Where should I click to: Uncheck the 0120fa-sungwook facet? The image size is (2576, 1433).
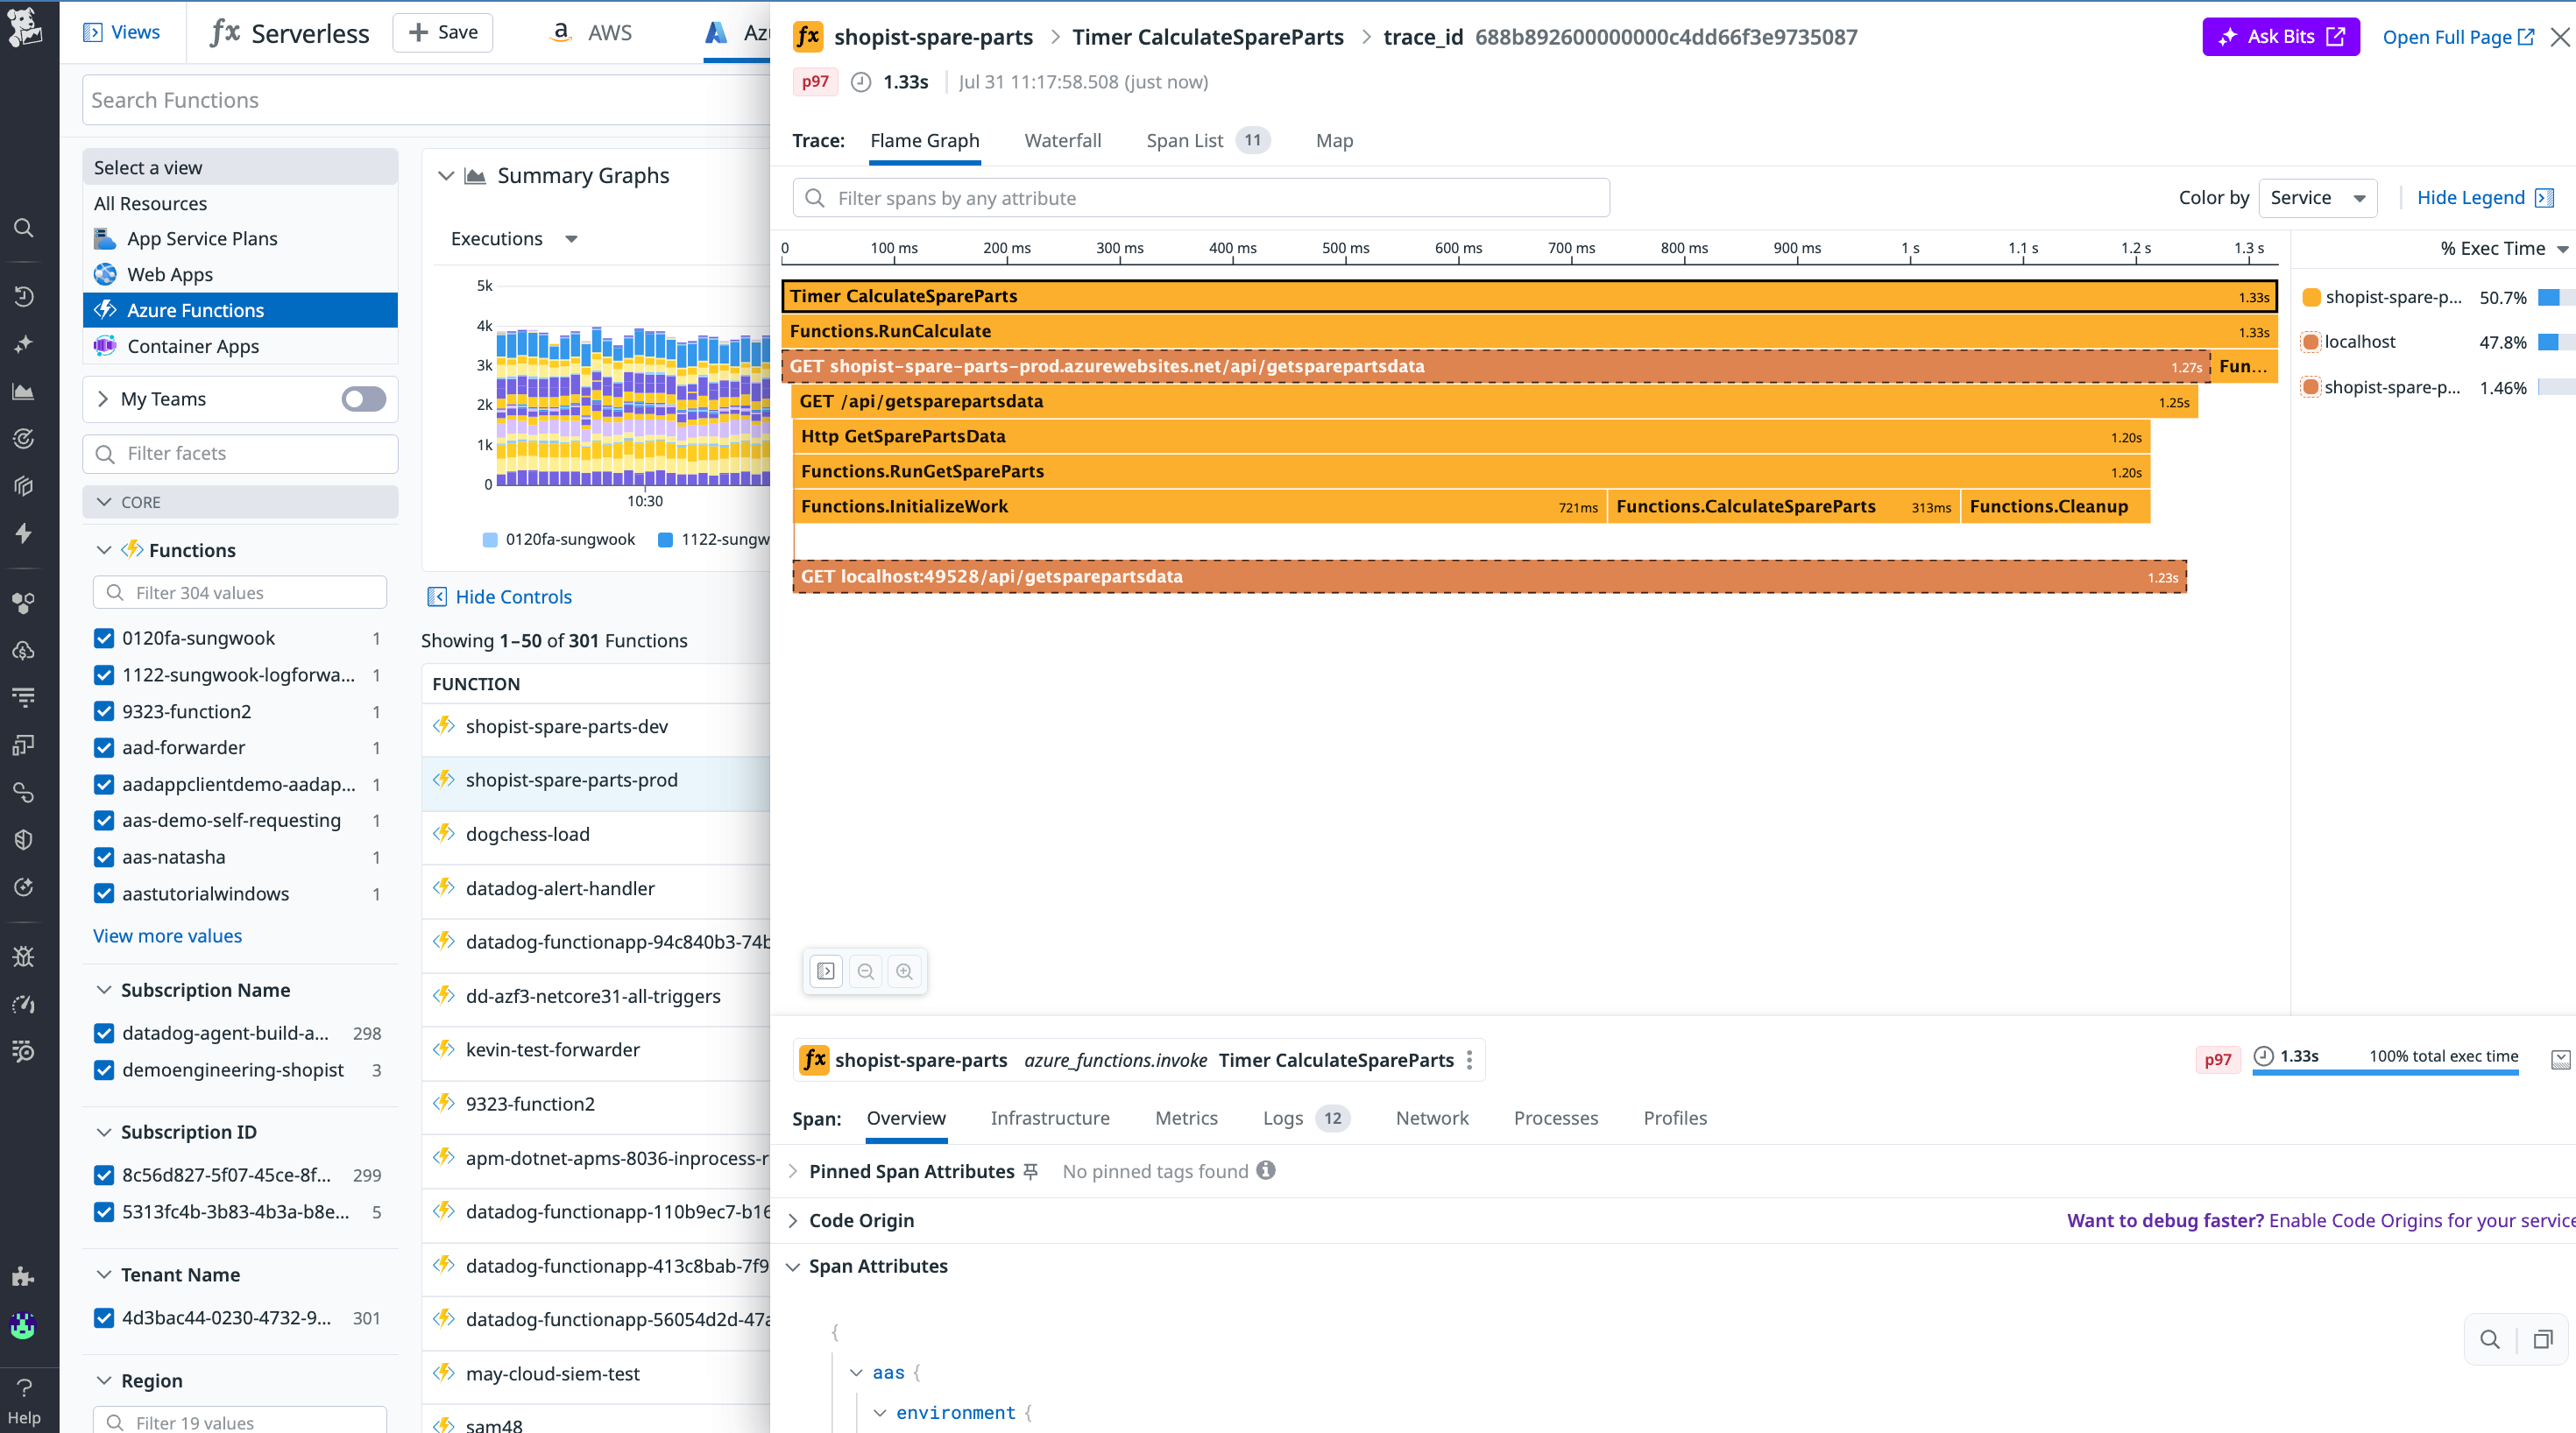[x=104, y=637]
